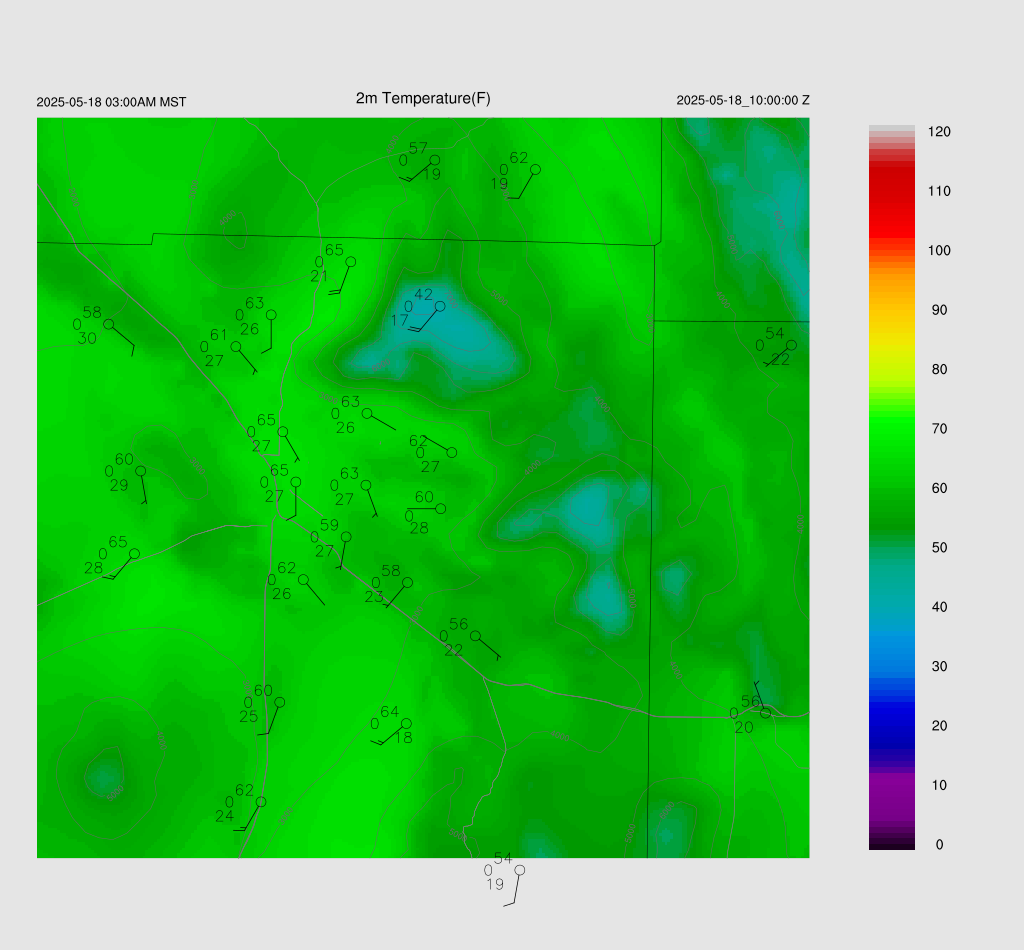Viewport: 1024px width, 950px height.
Task: Select the 110 label on the color scale
Action: point(939,191)
